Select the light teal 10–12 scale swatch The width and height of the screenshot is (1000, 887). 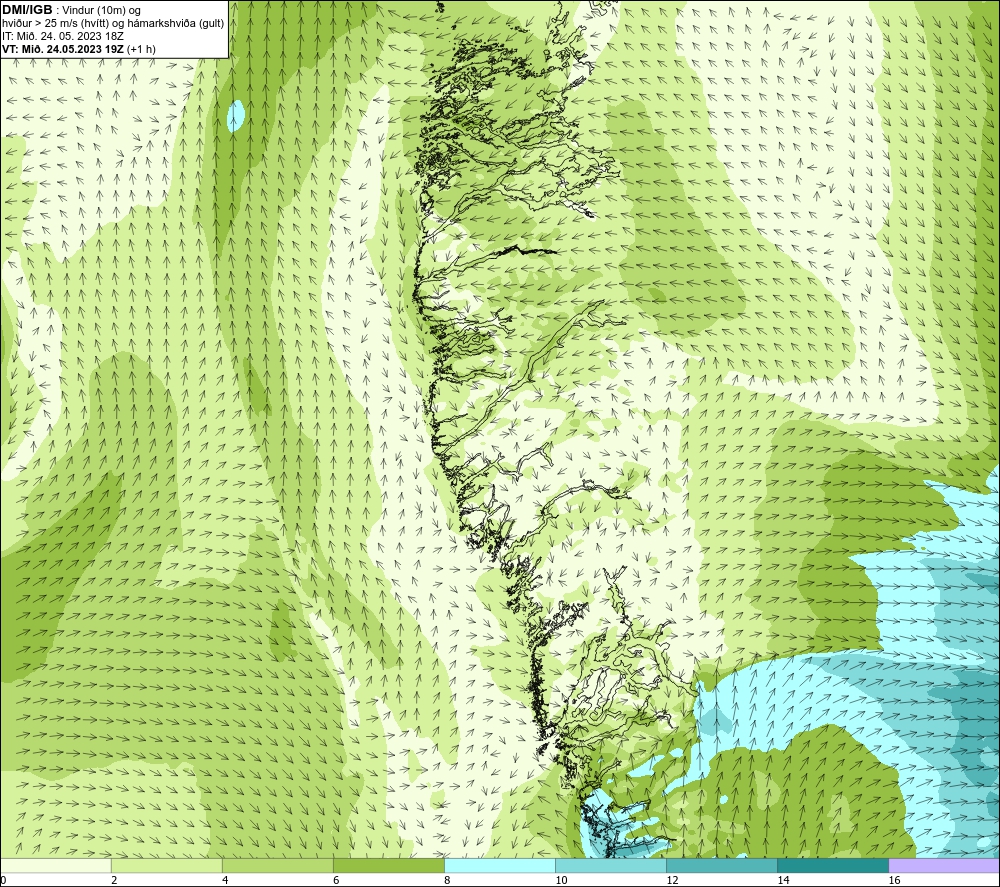610,865
